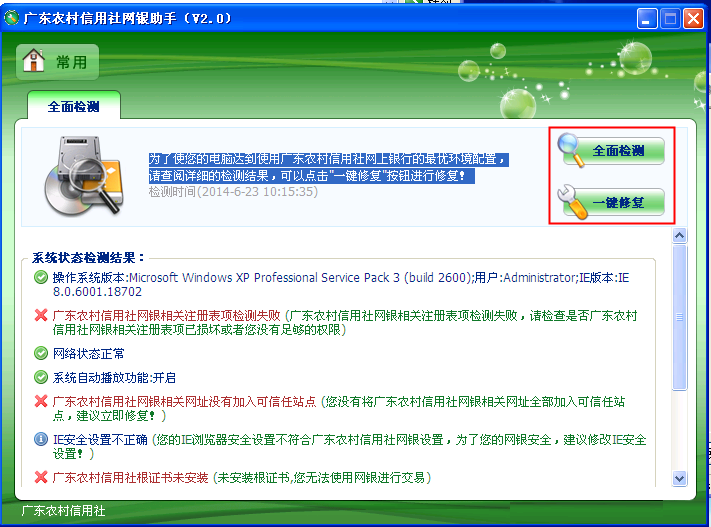Select the text 系统自动播放功能:开启
The height and width of the screenshot is (527, 711).
coord(114,377)
